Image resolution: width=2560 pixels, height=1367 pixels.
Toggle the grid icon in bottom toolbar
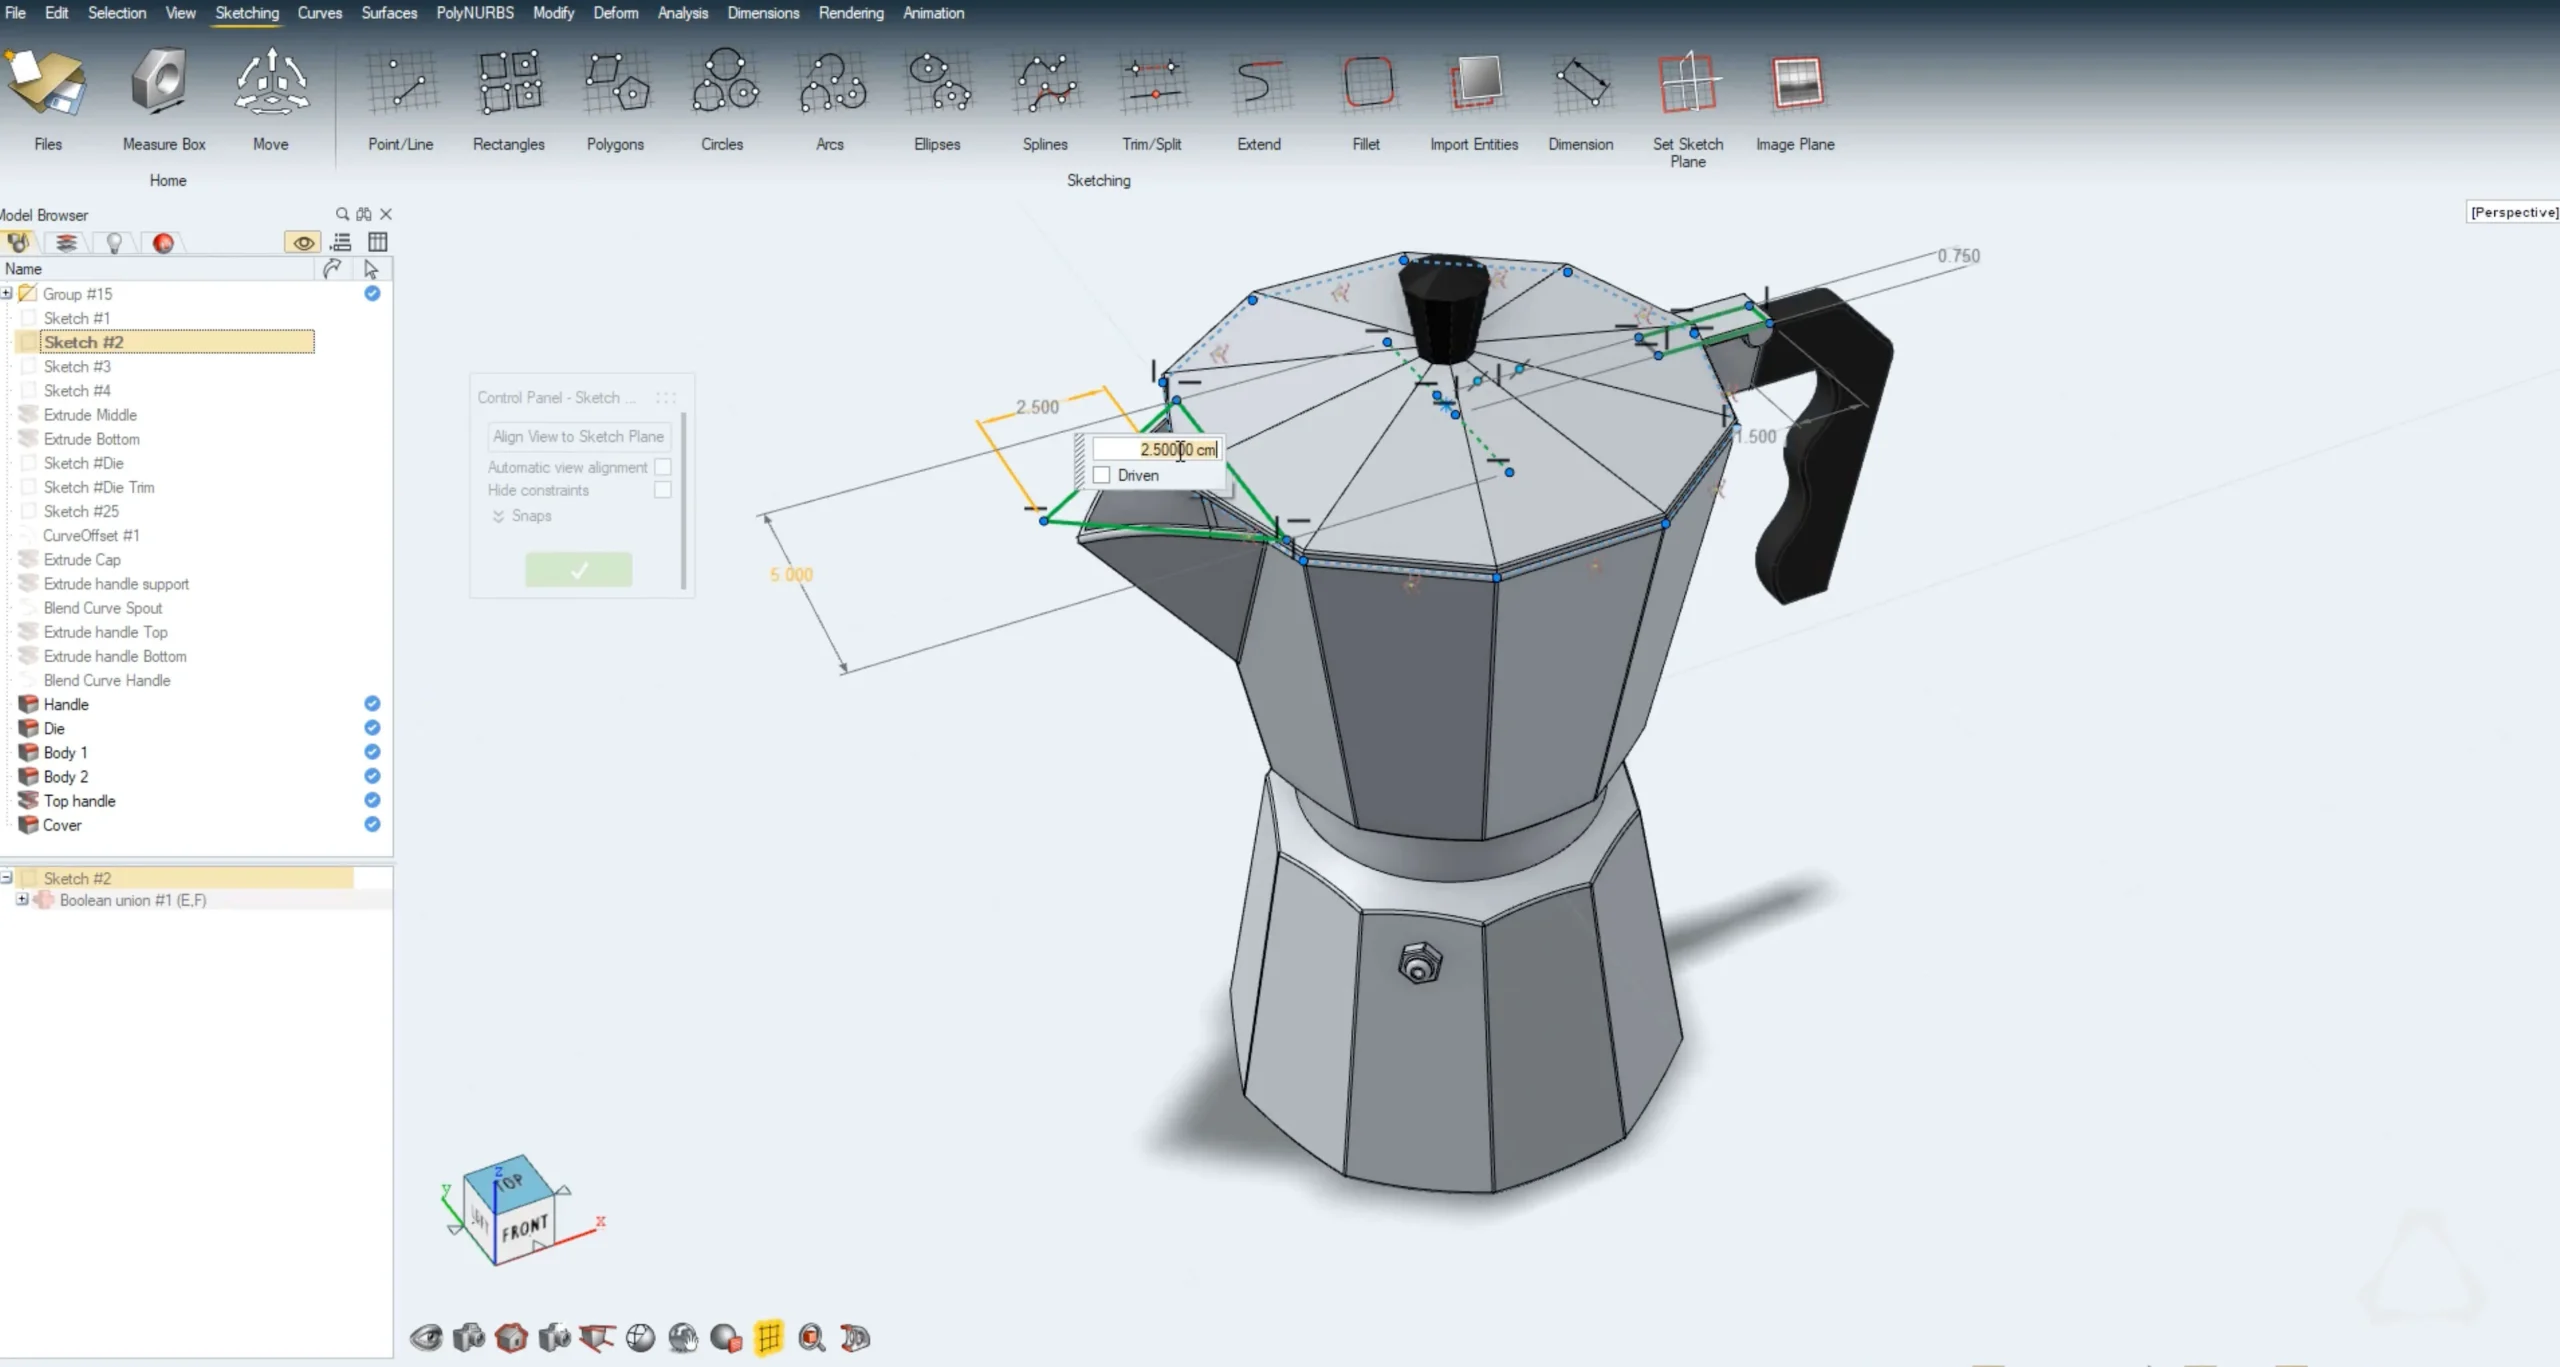(x=768, y=1337)
